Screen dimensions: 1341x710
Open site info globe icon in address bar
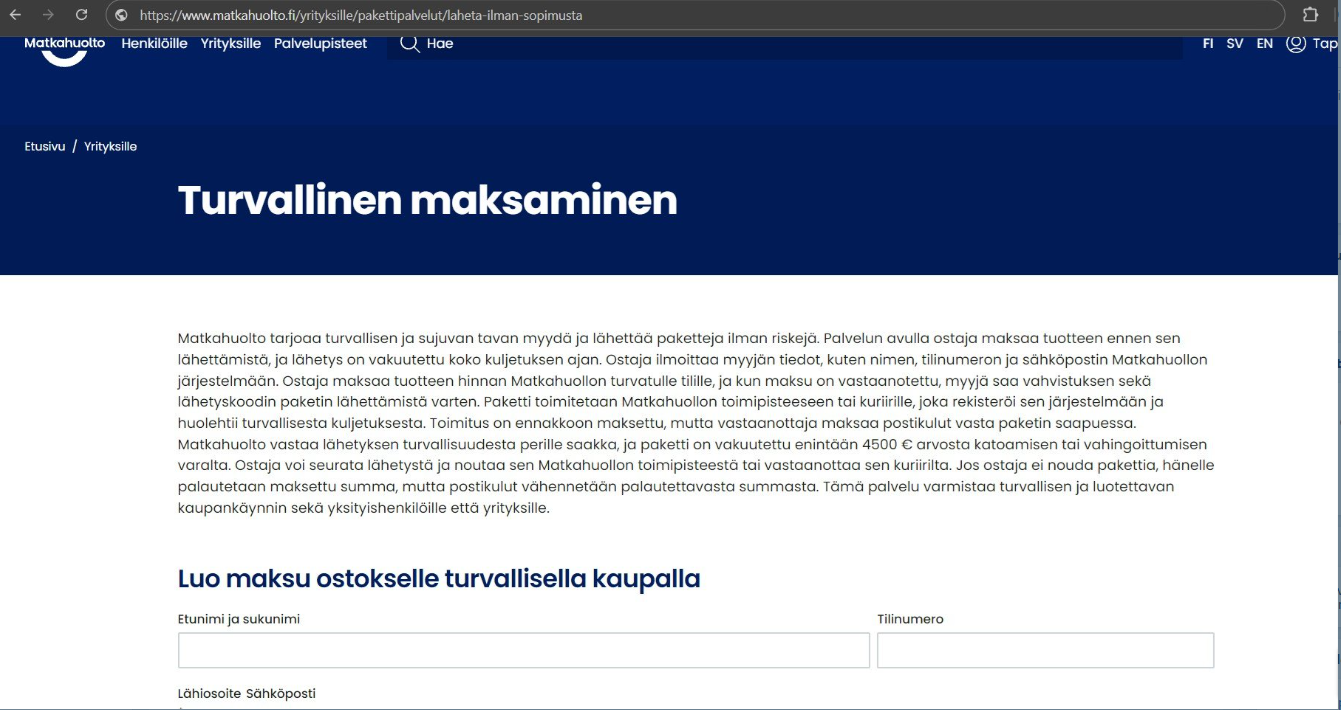122,15
